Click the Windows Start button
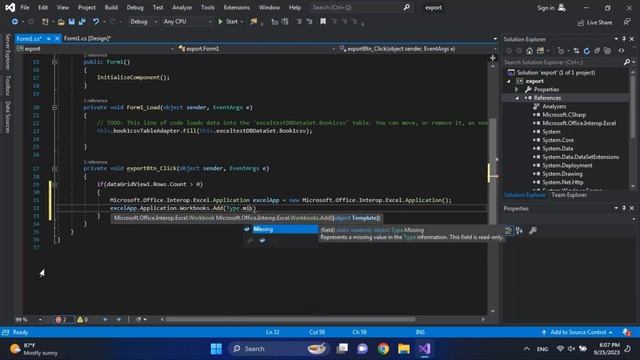Viewport: 640px width, 360px height. tap(216, 349)
